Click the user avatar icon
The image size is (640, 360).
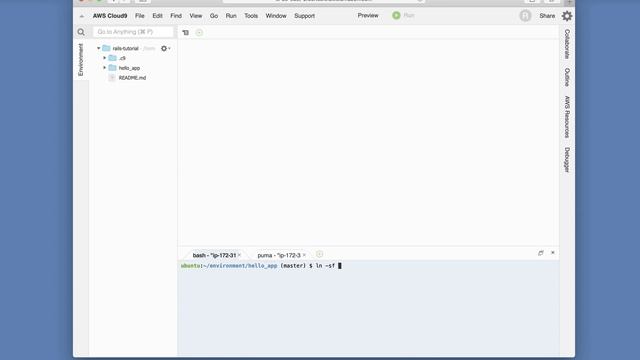(x=525, y=16)
